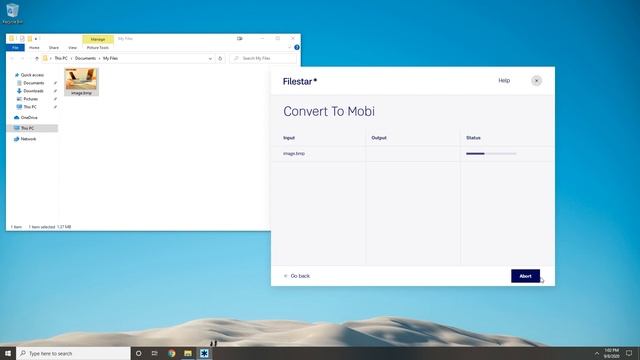Click the Manage contextual tab
This screenshot has width=640, height=360.
(x=98, y=39)
